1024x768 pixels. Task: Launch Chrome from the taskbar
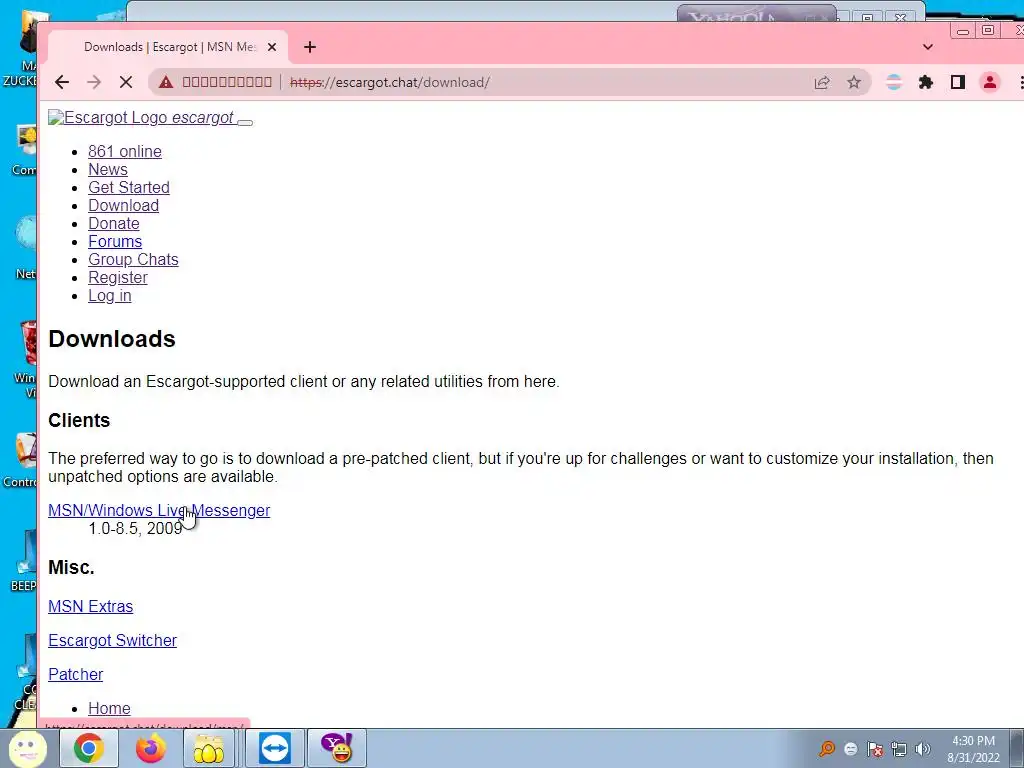[89, 748]
